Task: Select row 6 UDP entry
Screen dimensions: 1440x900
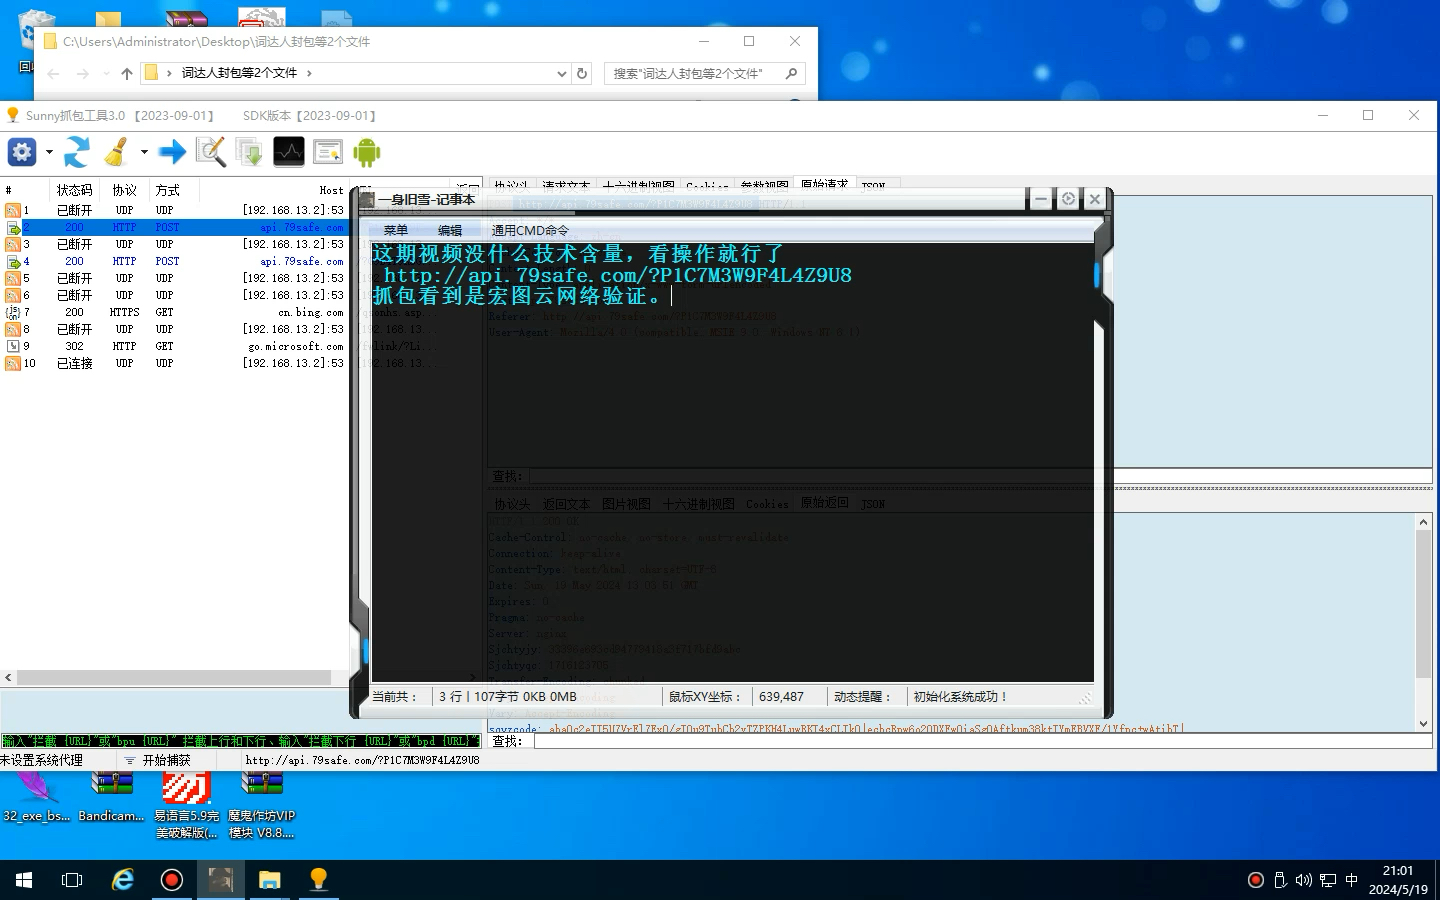Action: [x=174, y=295]
